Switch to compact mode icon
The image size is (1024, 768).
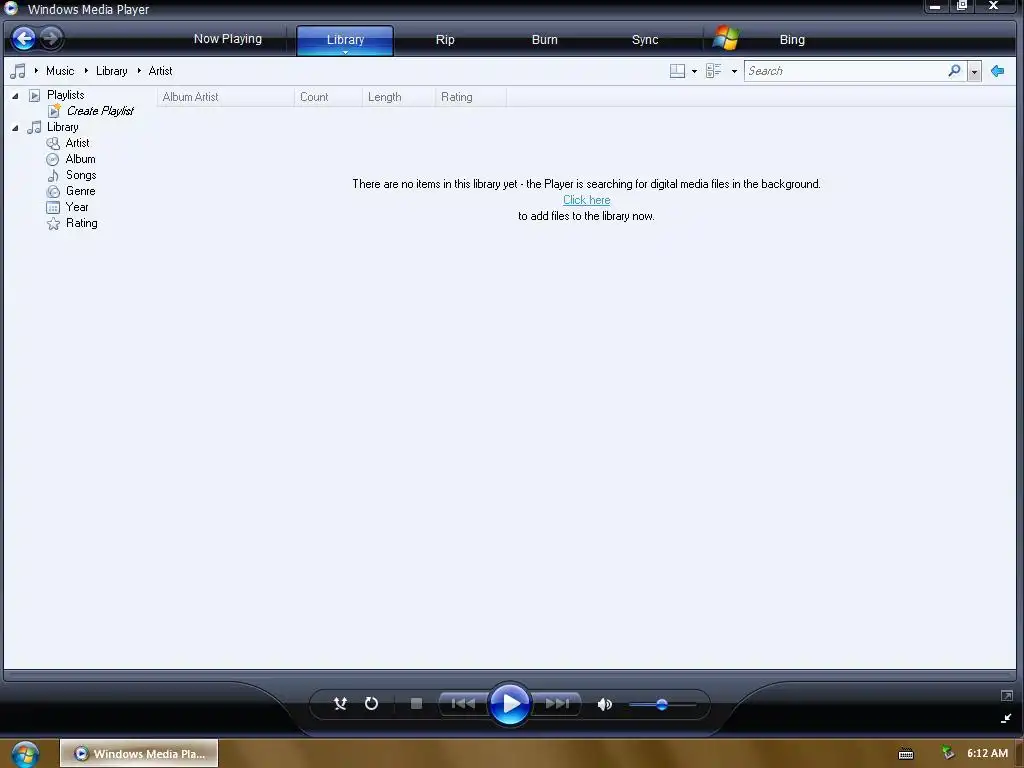pos(1006,718)
